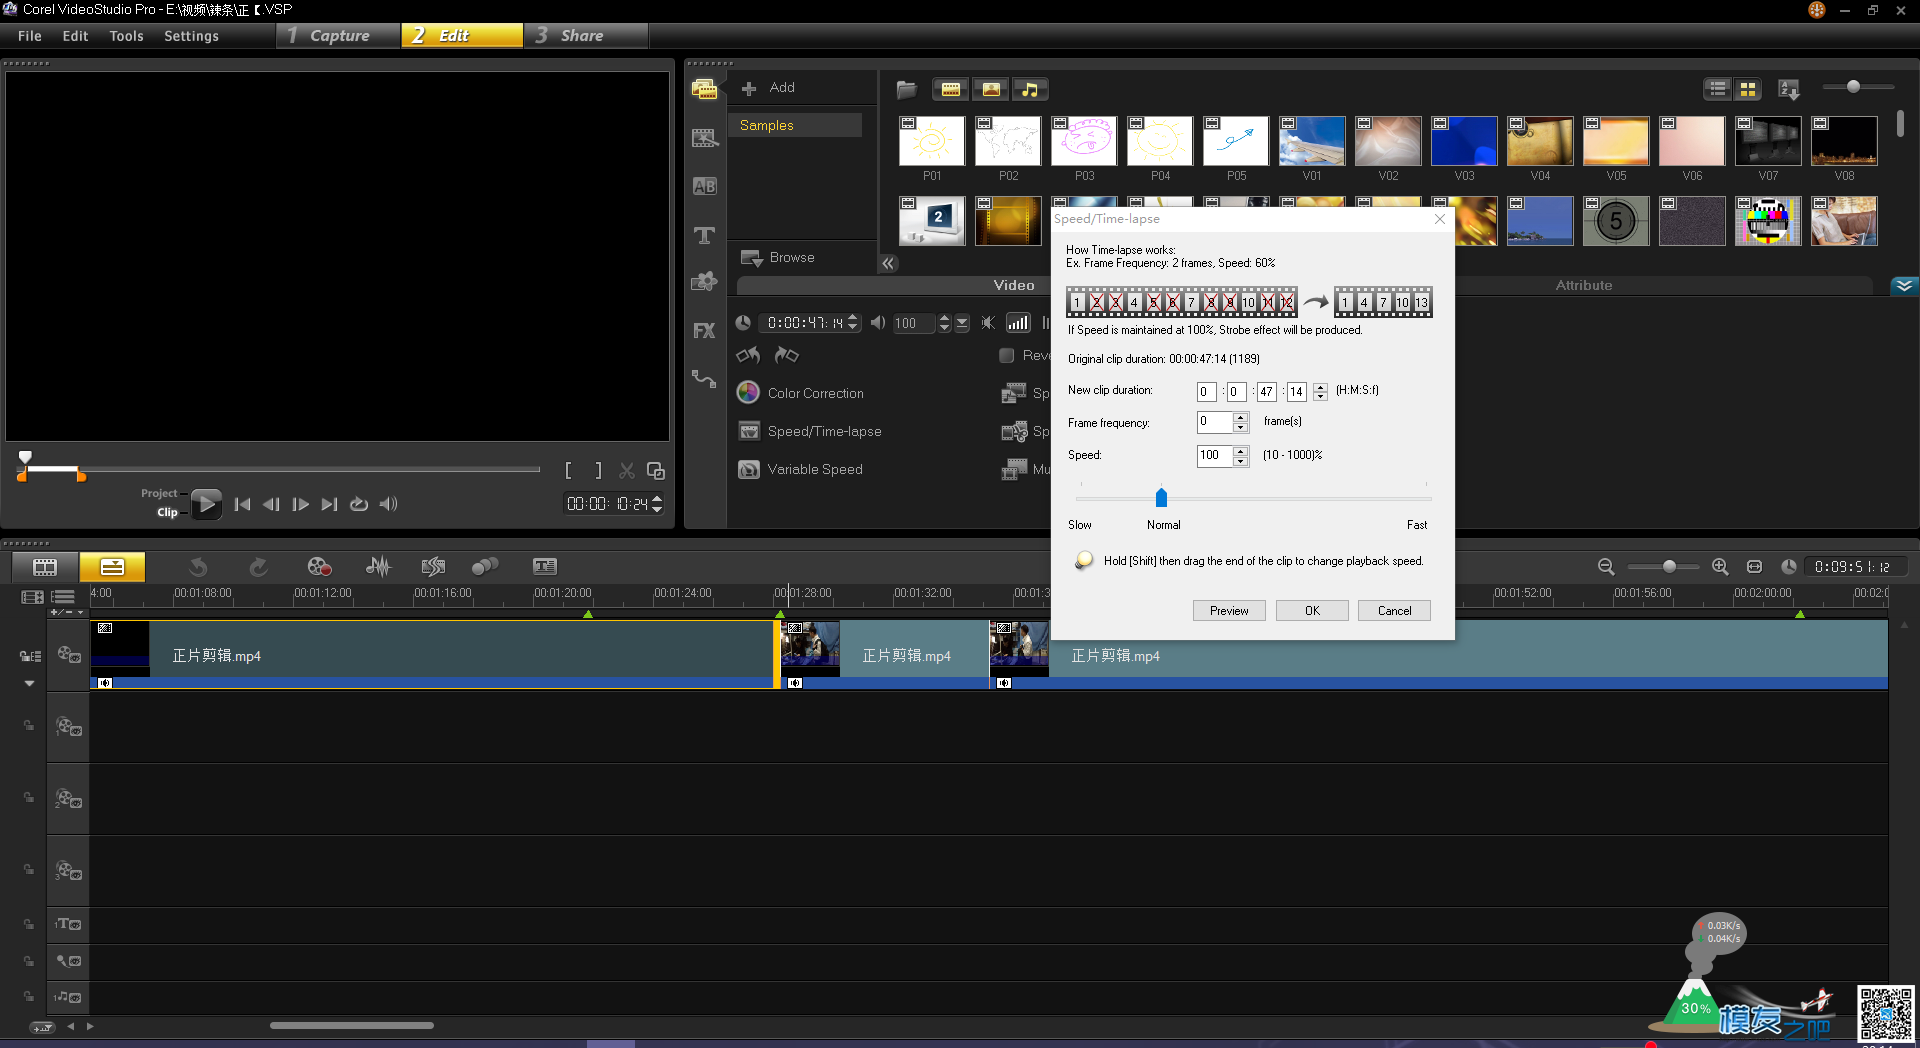Mute the clip audio
This screenshot has height=1048, width=1920.
pyautogui.click(x=987, y=323)
